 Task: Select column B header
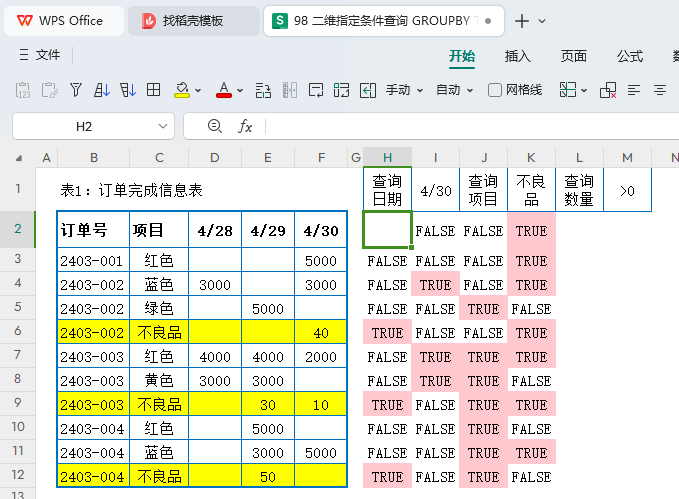pos(94,158)
